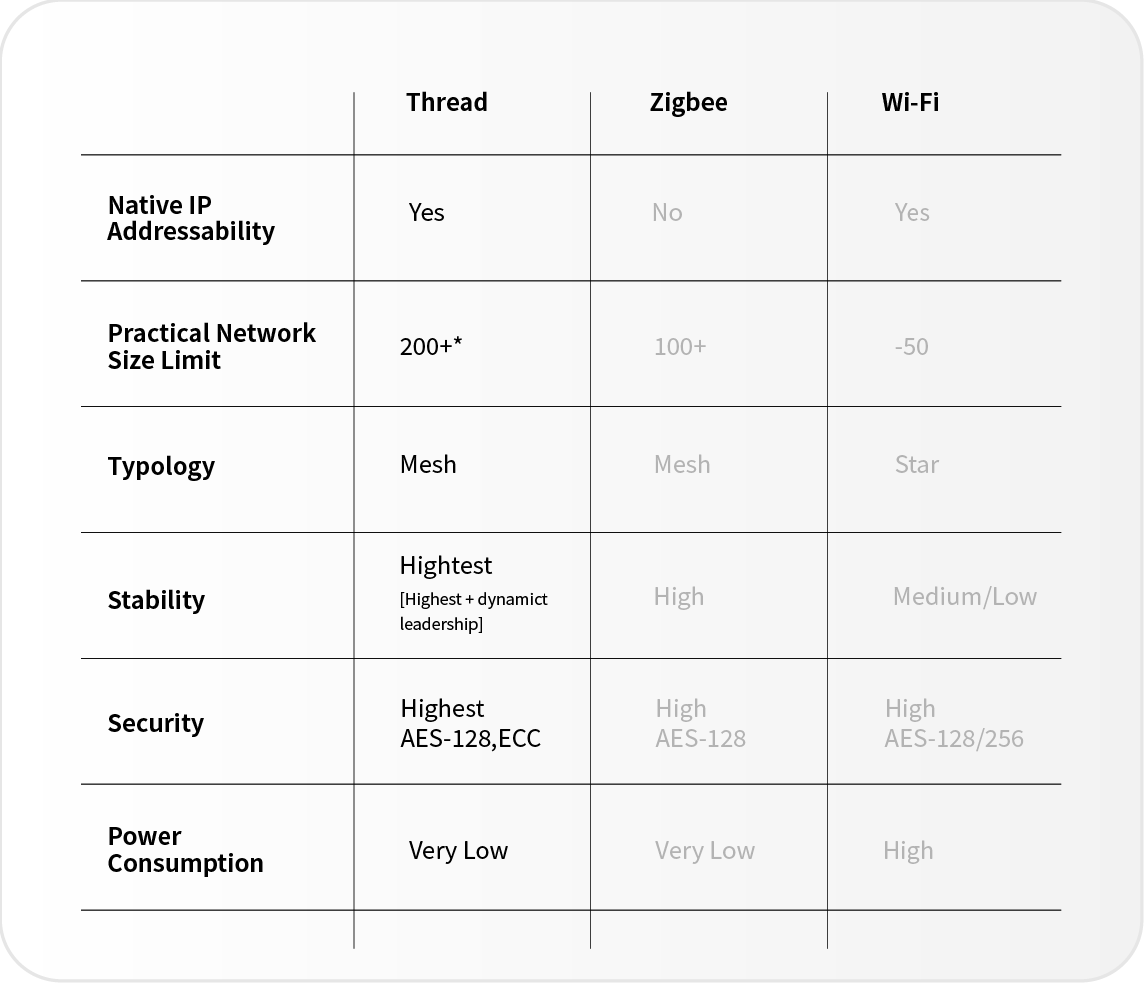Select the Security row label
Screen dimensions: 1145x985
pyautogui.click(x=155, y=723)
